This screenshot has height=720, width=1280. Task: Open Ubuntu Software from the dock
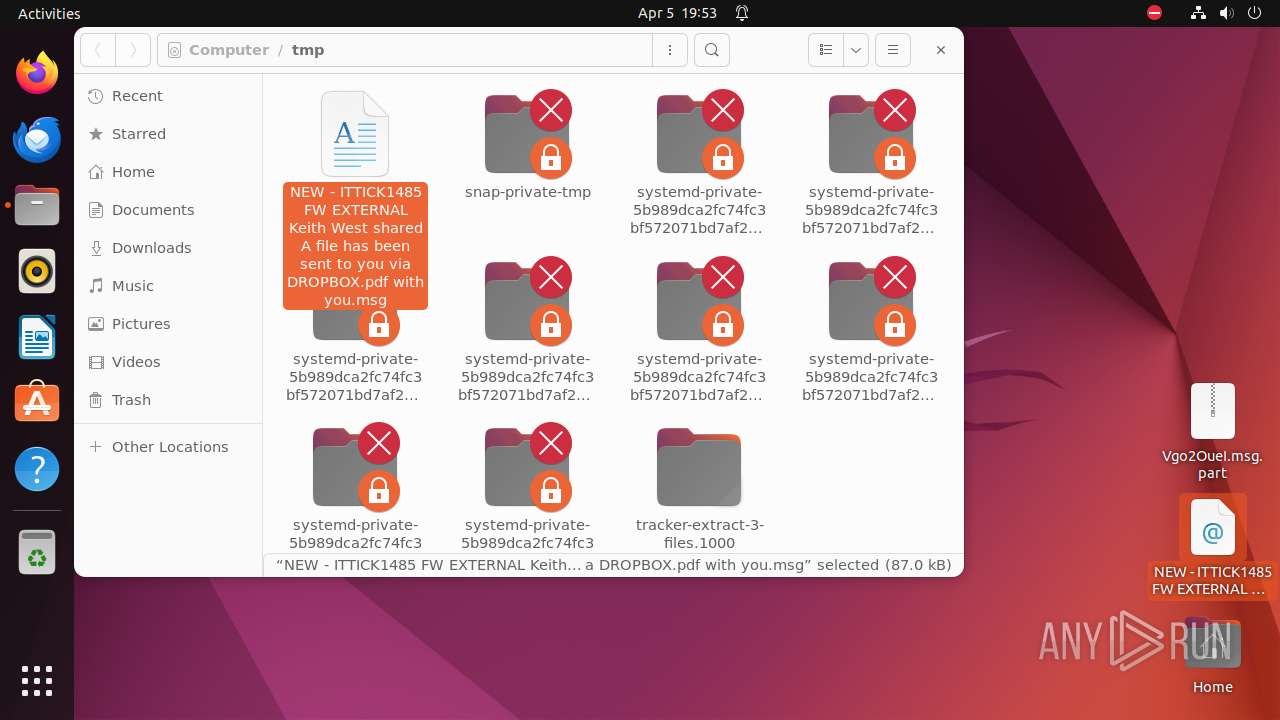click(x=37, y=403)
